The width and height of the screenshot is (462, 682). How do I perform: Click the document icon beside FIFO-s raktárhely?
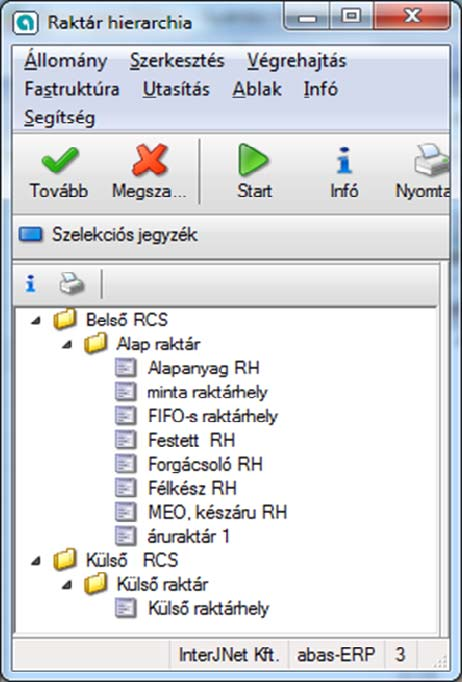click(126, 416)
